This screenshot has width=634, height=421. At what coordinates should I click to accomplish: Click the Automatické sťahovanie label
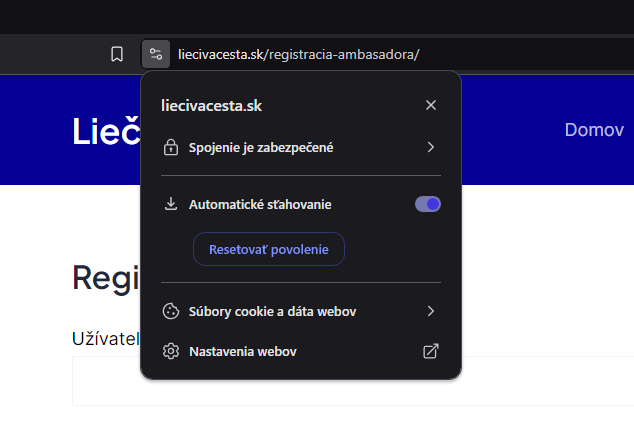click(x=260, y=205)
